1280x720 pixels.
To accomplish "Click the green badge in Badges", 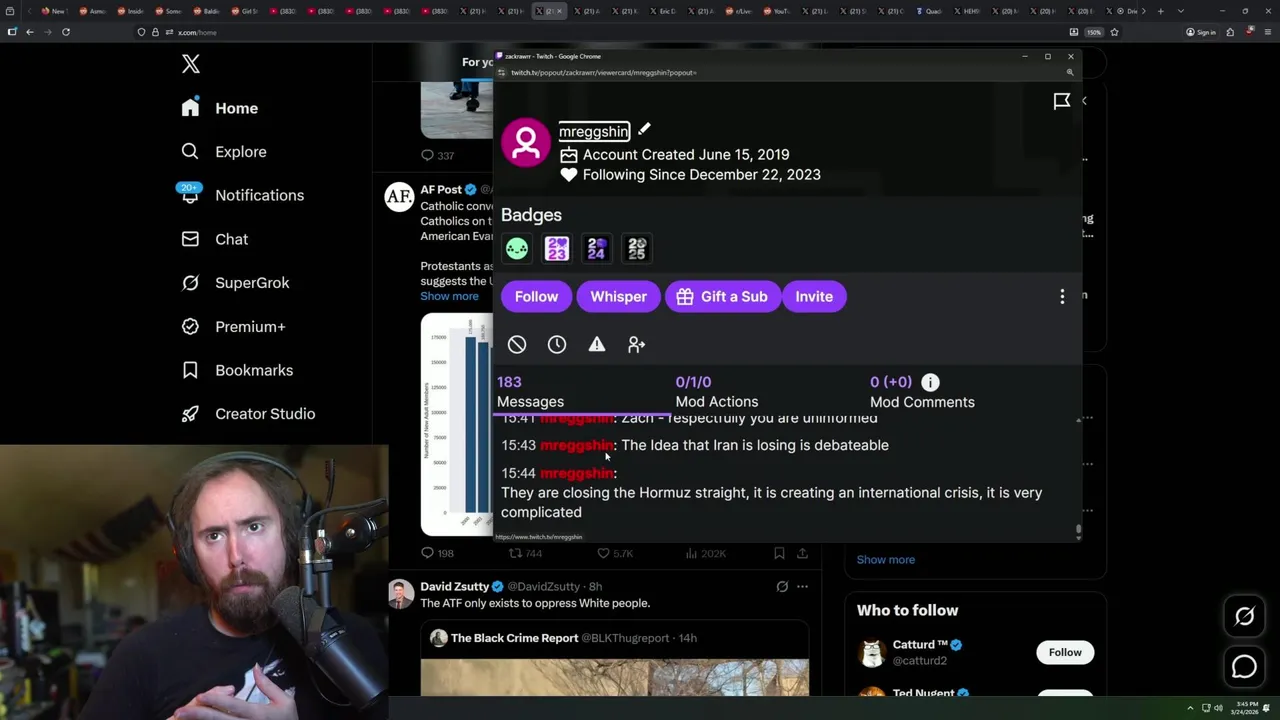I will click(517, 249).
